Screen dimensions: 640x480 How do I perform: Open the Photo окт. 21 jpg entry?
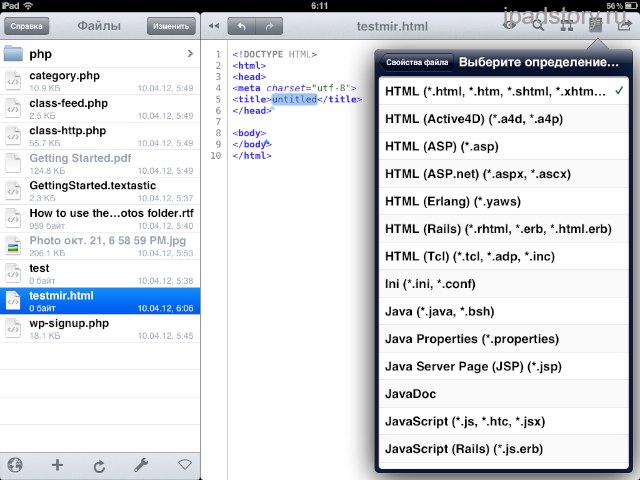click(100, 246)
